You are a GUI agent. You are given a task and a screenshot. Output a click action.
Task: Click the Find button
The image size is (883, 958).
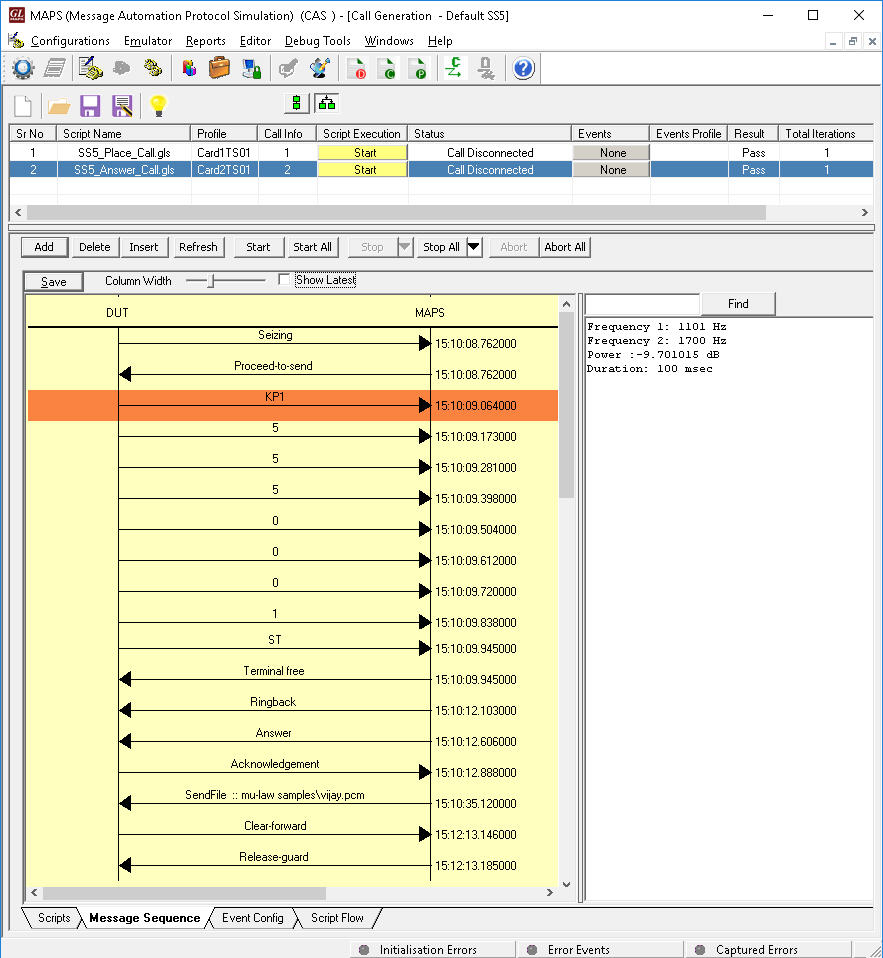point(738,304)
